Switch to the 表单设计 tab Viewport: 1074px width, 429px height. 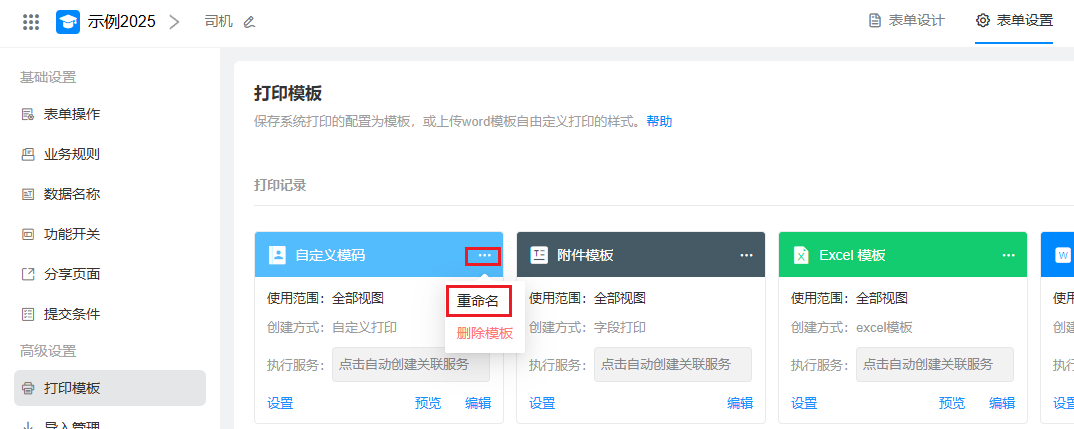[906, 21]
